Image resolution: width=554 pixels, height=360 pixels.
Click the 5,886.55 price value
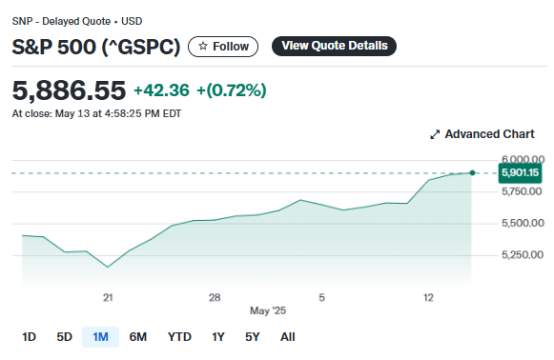point(69,90)
